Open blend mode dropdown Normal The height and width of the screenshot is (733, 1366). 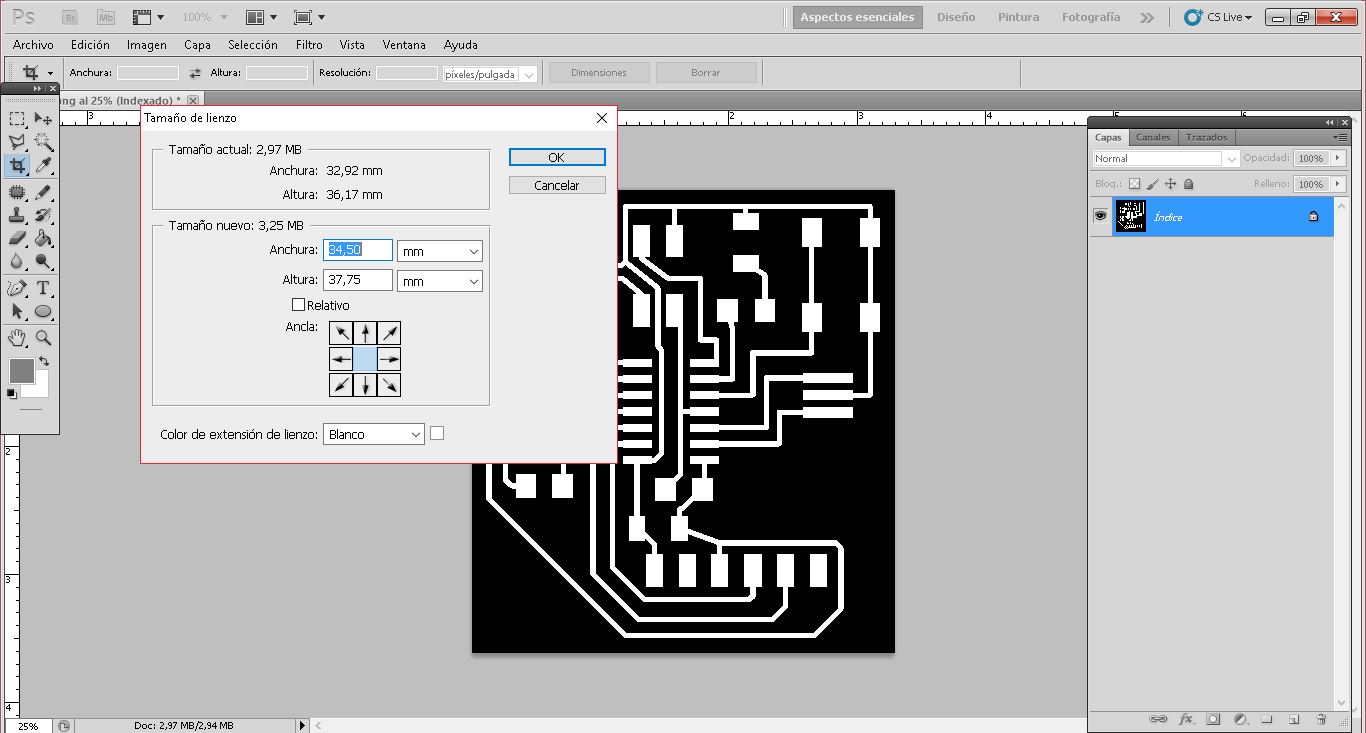(x=1166, y=158)
